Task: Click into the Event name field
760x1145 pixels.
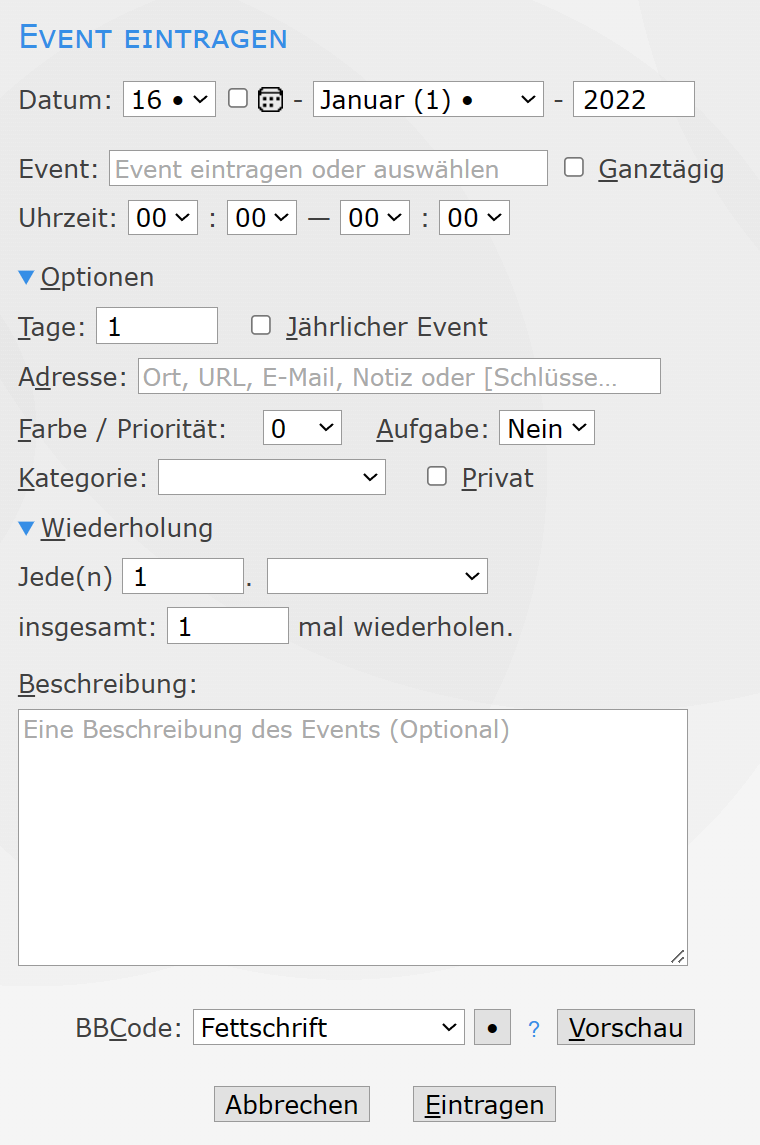Action: pos(328,168)
